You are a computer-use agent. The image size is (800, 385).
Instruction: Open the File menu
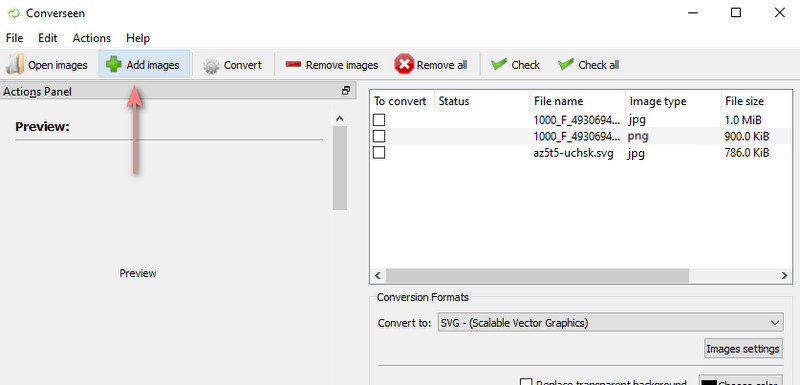[15, 38]
